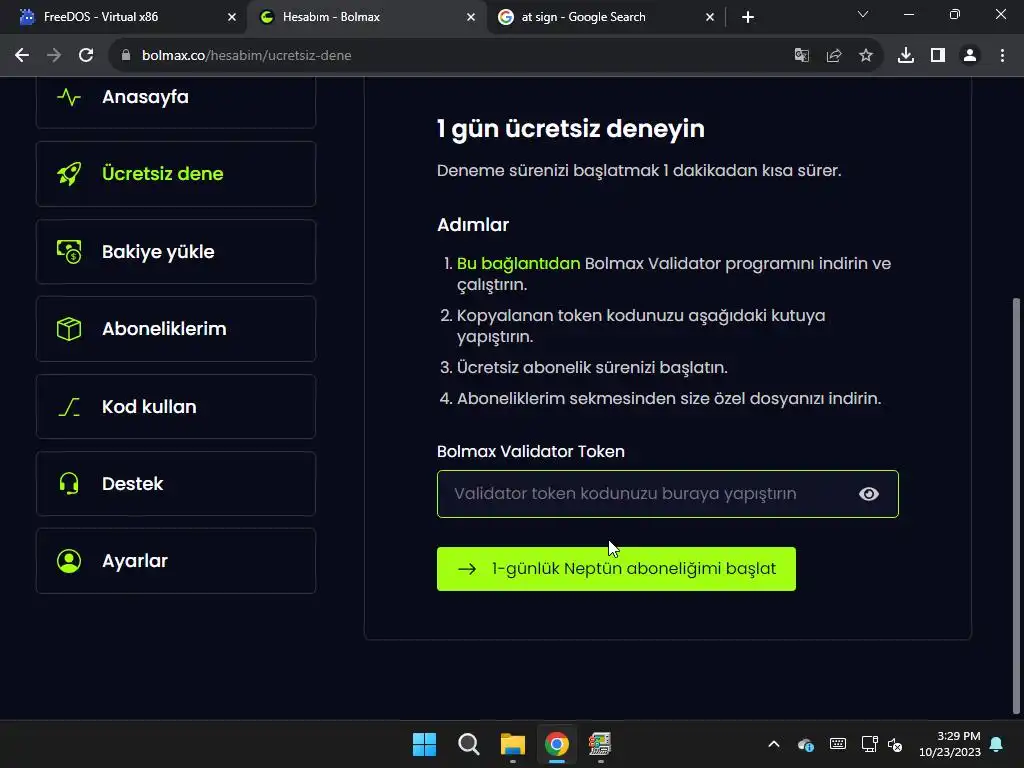Open the Anasayfa sidebar item

[176, 98]
